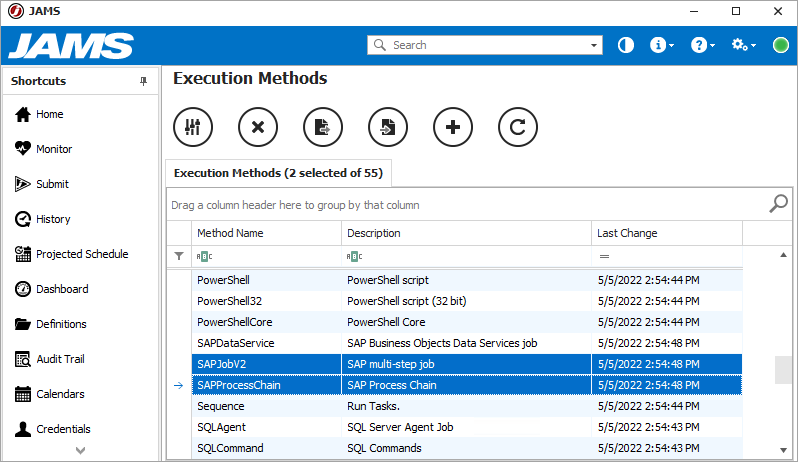Select the SQLAgent row
Viewport: 798px width, 462px height.
click(467, 427)
